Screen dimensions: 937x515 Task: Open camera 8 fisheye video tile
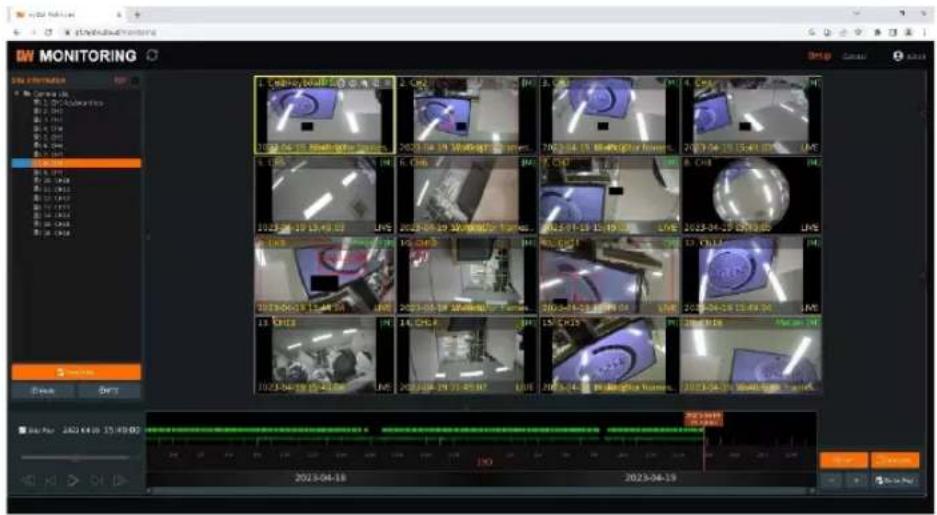click(x=752, y=195)
